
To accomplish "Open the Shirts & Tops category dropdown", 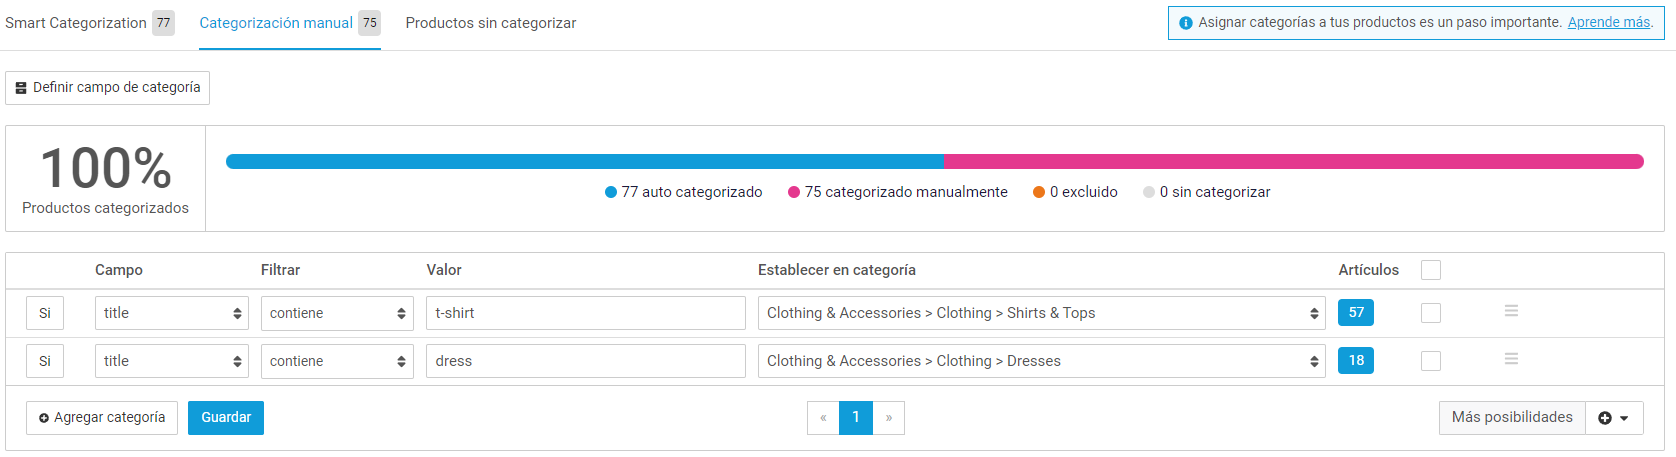I will pos(1041,313).
